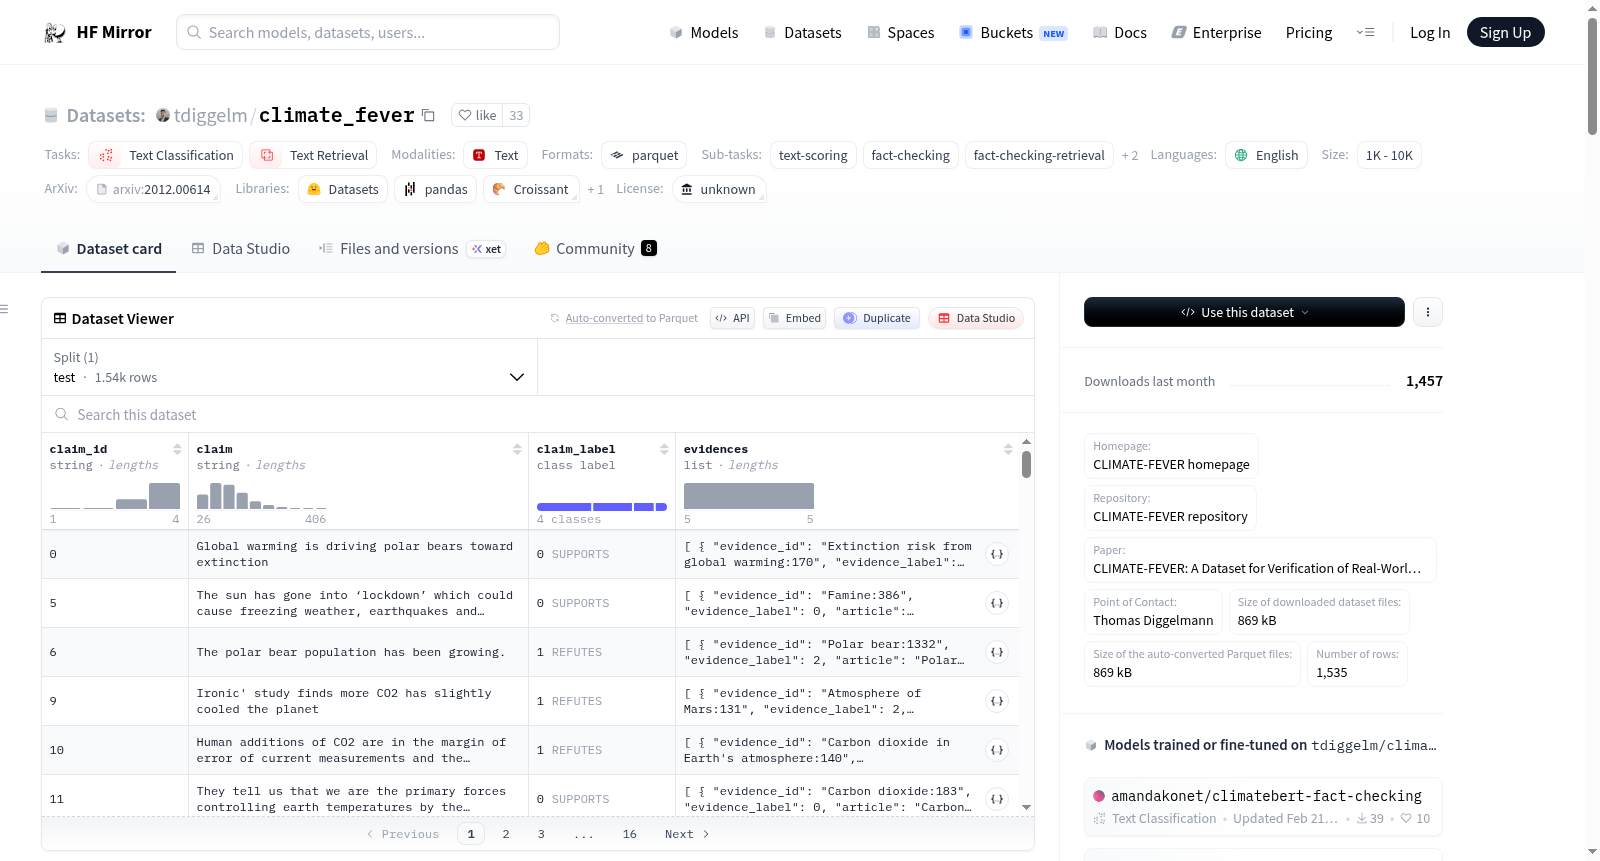The width and height of the screenshot is (1600, 861).
Task: Click the Log In link
Action: (1430, 33)
